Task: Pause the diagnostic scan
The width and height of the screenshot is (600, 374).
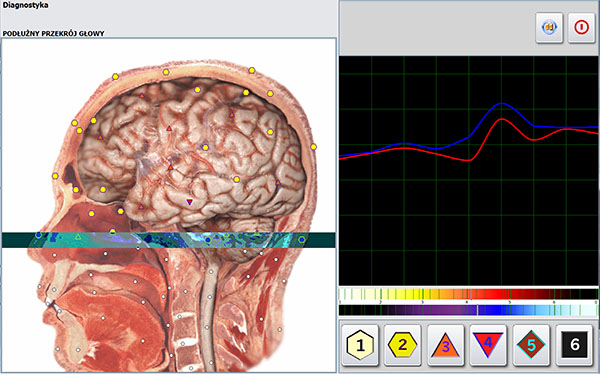Action: pyautogui.click(x=549, y=28)
